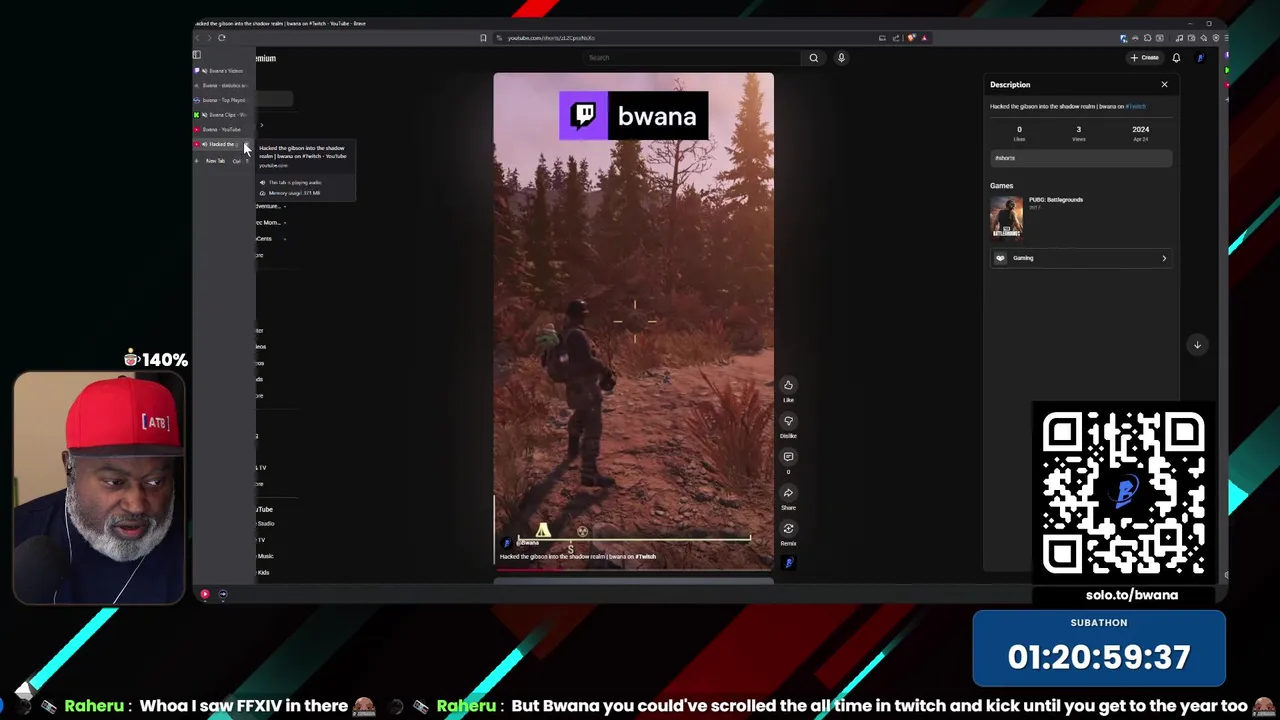The image size is (1280, 720).
Task: Bookmark this page in Brave
Action: point(483,38)
